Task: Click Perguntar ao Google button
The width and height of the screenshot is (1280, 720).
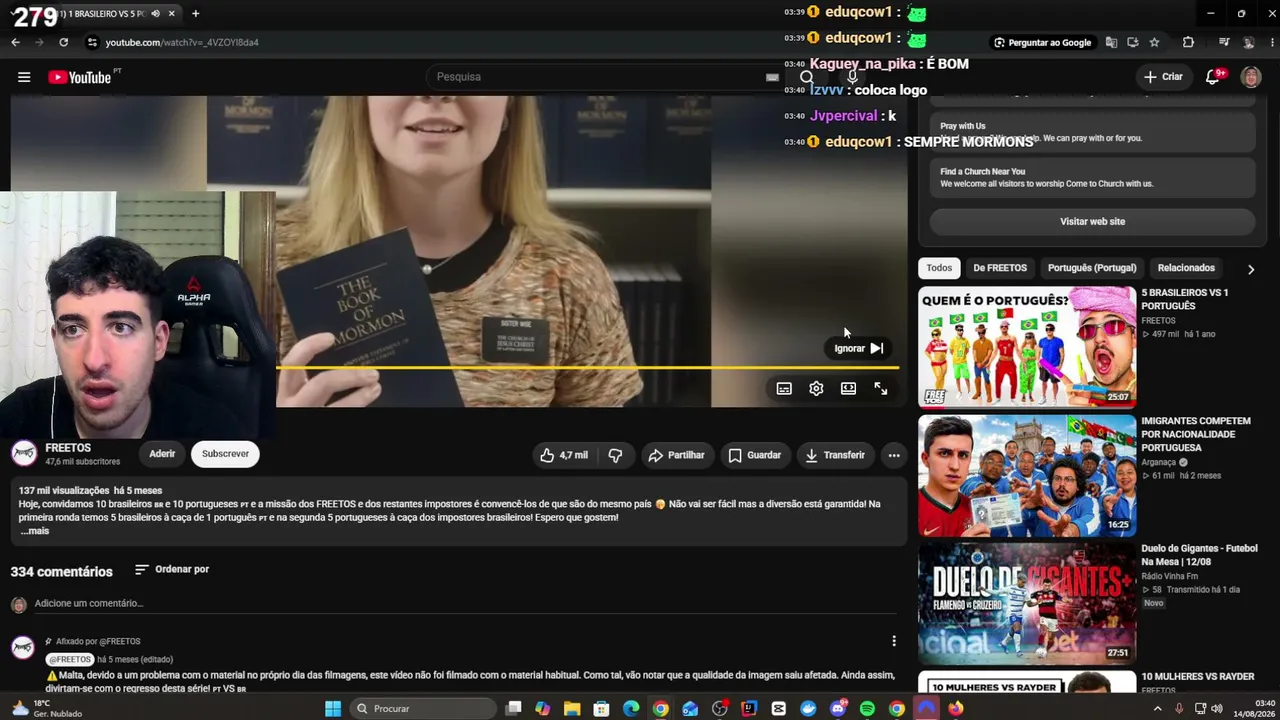Action: point(1042,42)
